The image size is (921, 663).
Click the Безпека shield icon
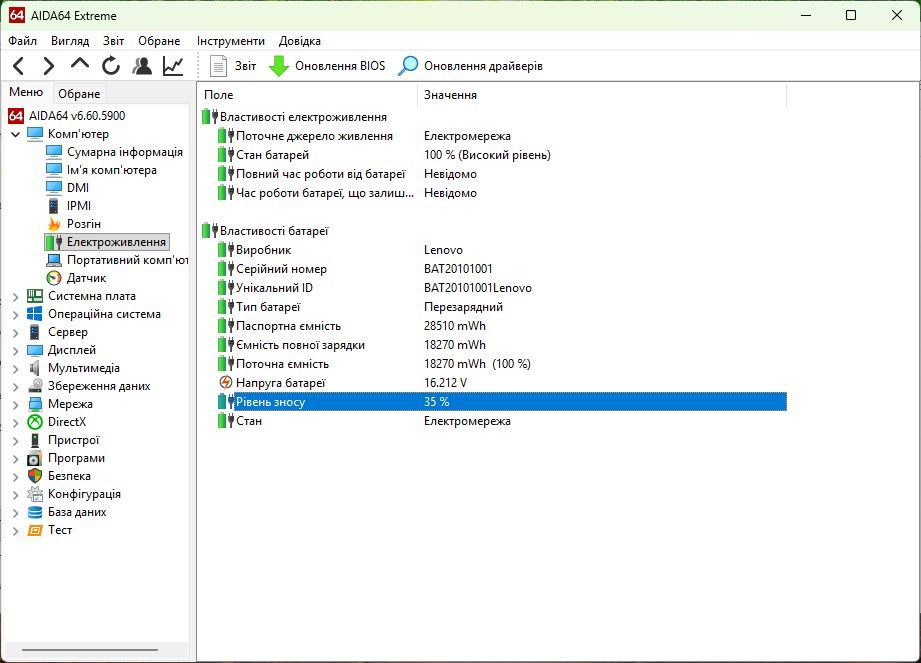(35, 476)
